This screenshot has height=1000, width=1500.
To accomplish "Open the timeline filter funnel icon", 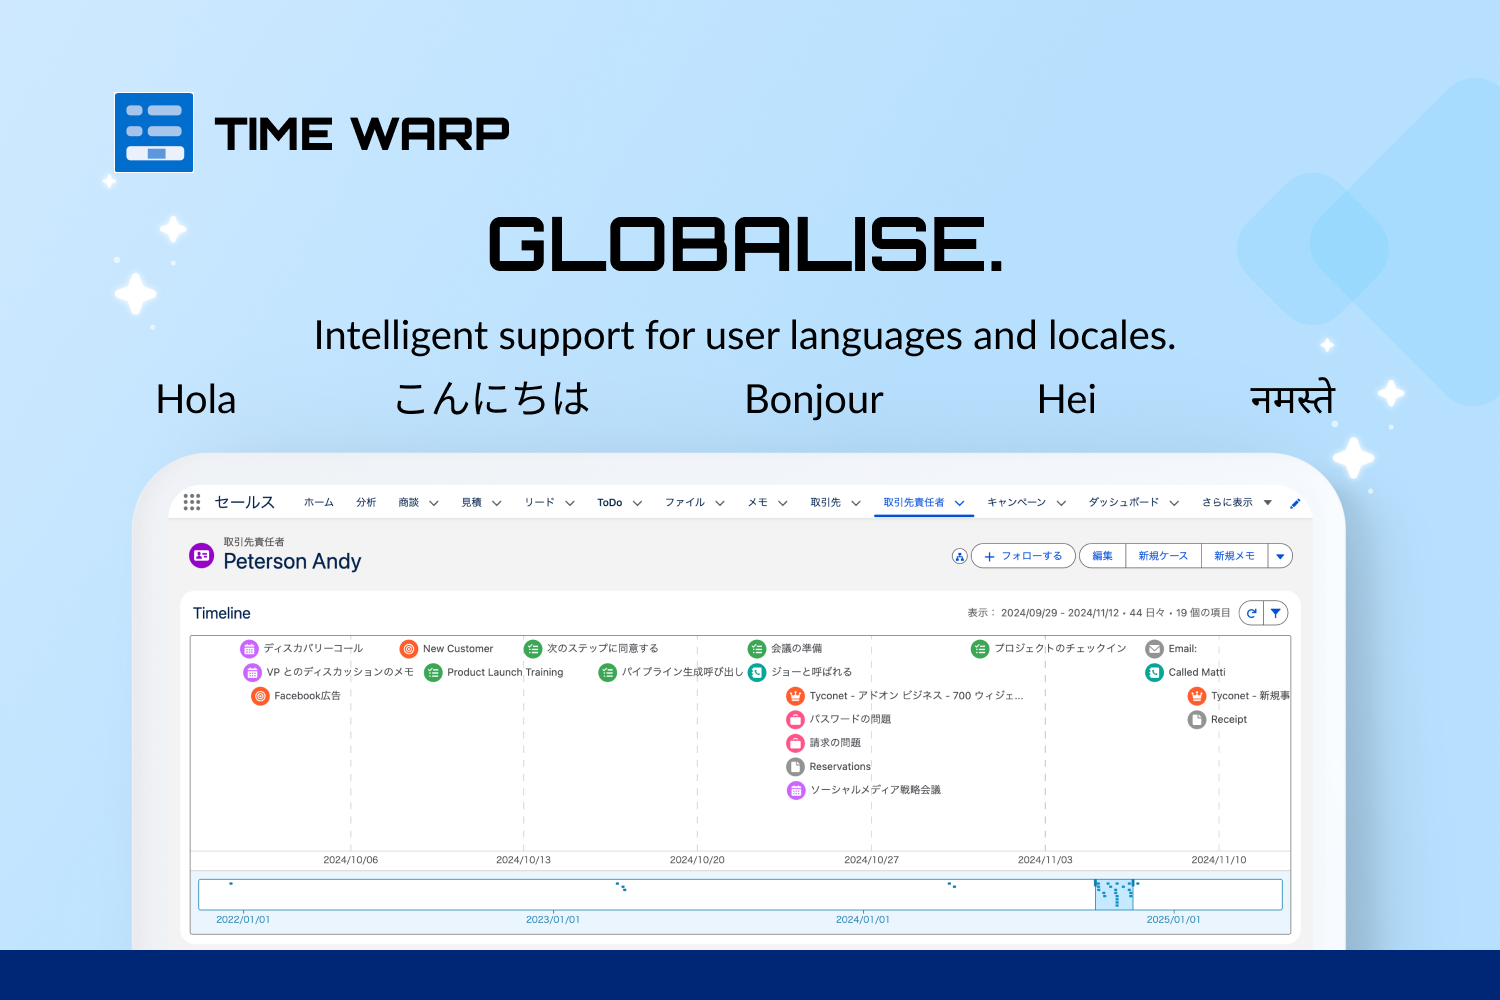I will click(1276, 613).
